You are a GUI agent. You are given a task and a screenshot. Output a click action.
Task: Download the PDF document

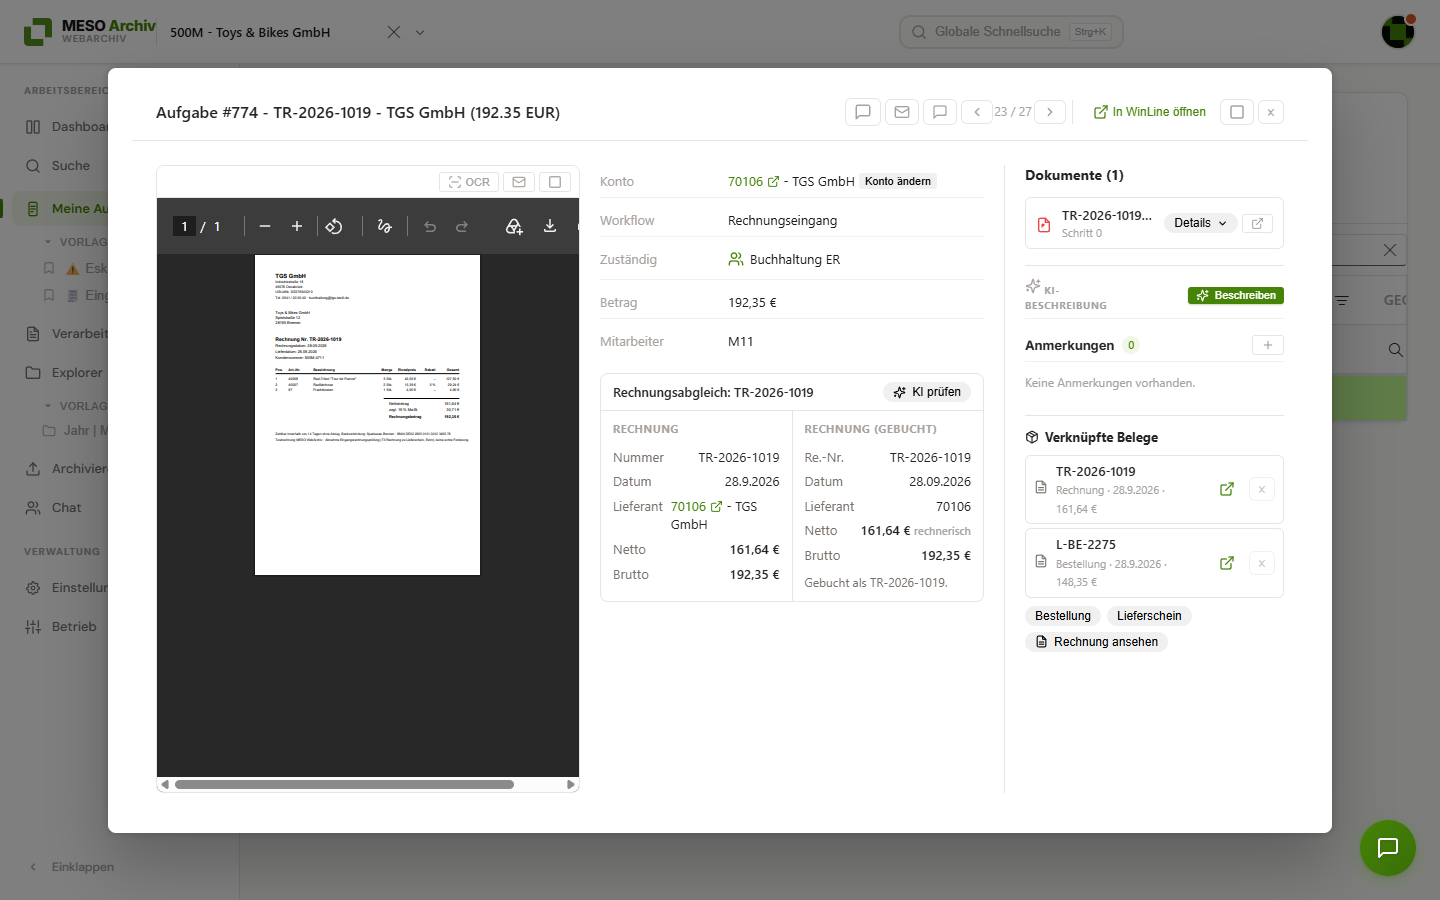[x=550, y=227]
